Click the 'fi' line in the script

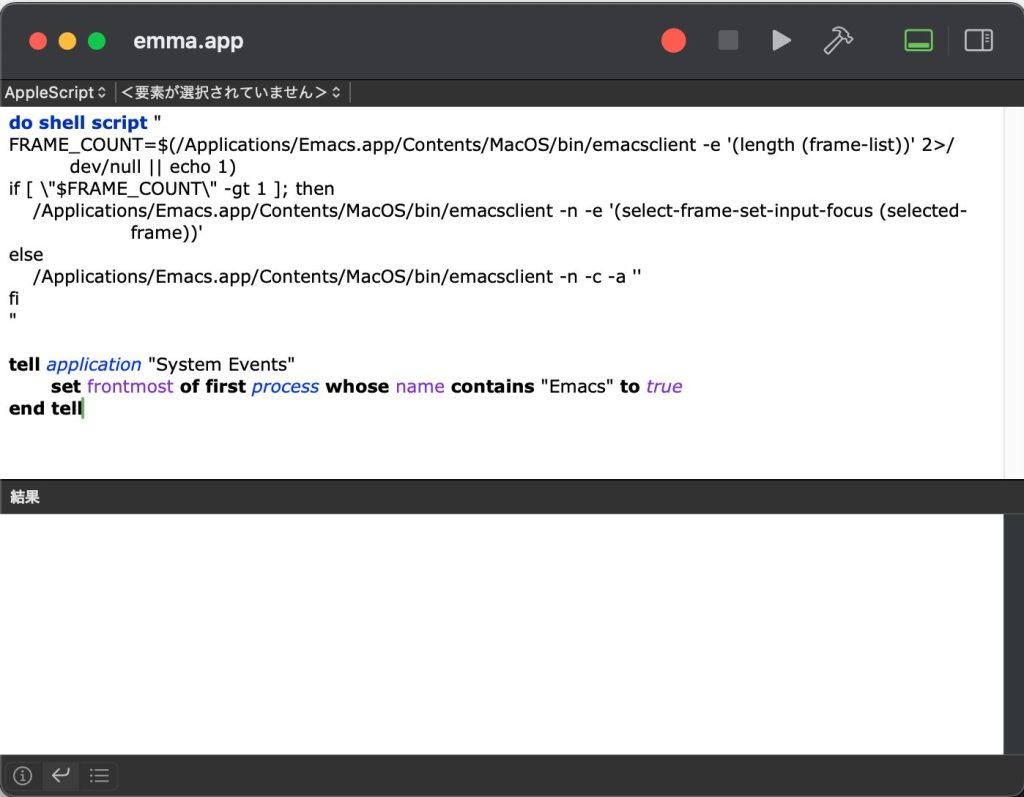pyautogui.click(x=14, y=299)
